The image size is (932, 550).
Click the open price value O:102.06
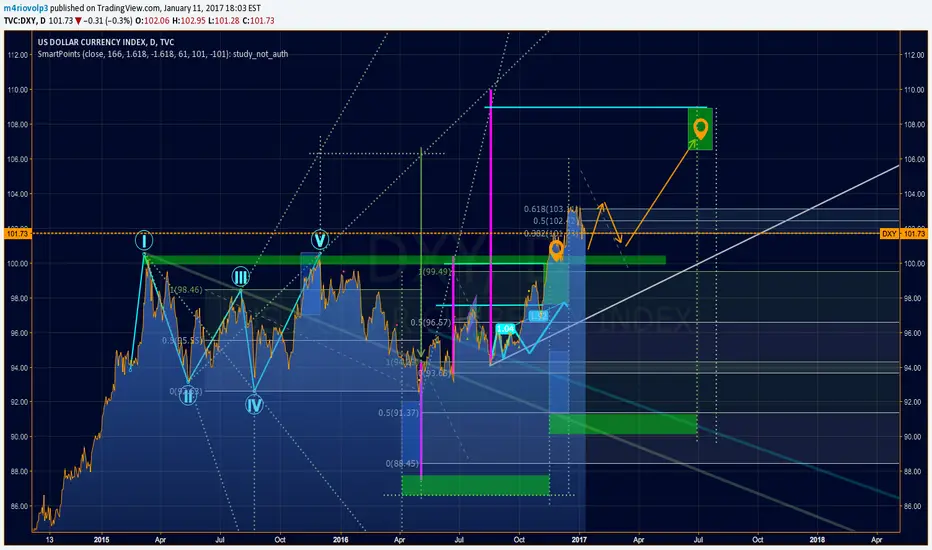pos(152,21)
